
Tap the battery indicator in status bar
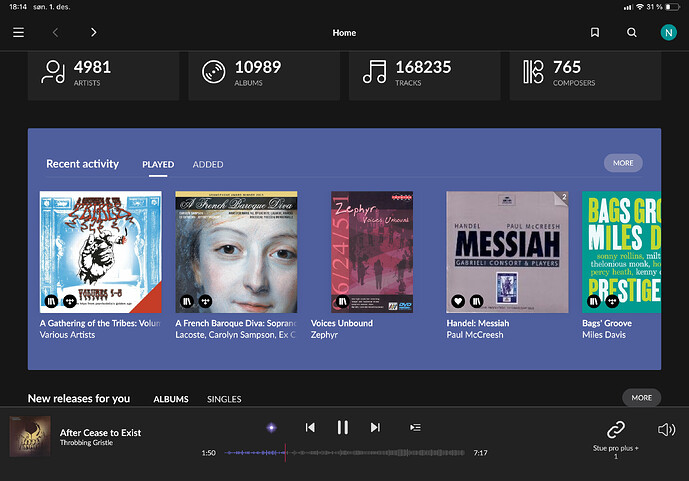click(x=671, y=7)
